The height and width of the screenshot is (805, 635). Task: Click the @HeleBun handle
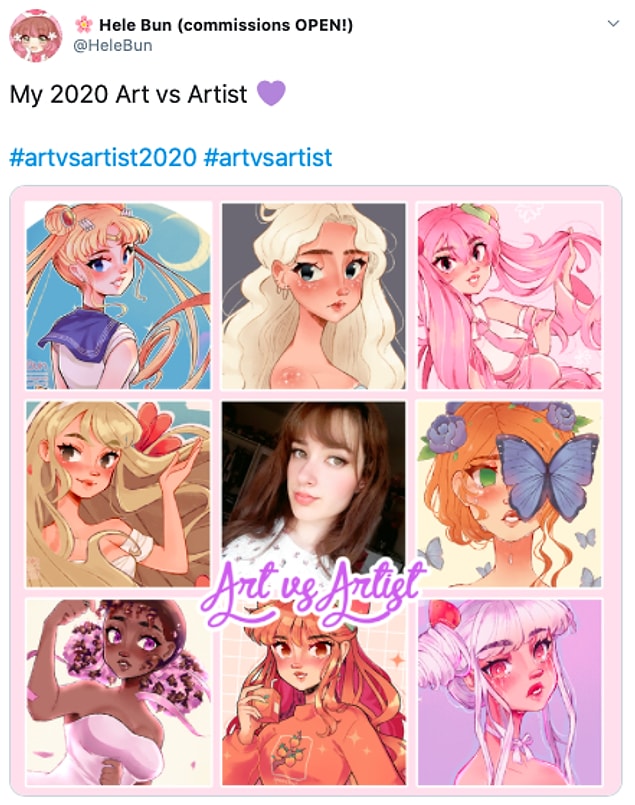click(112, 46)
